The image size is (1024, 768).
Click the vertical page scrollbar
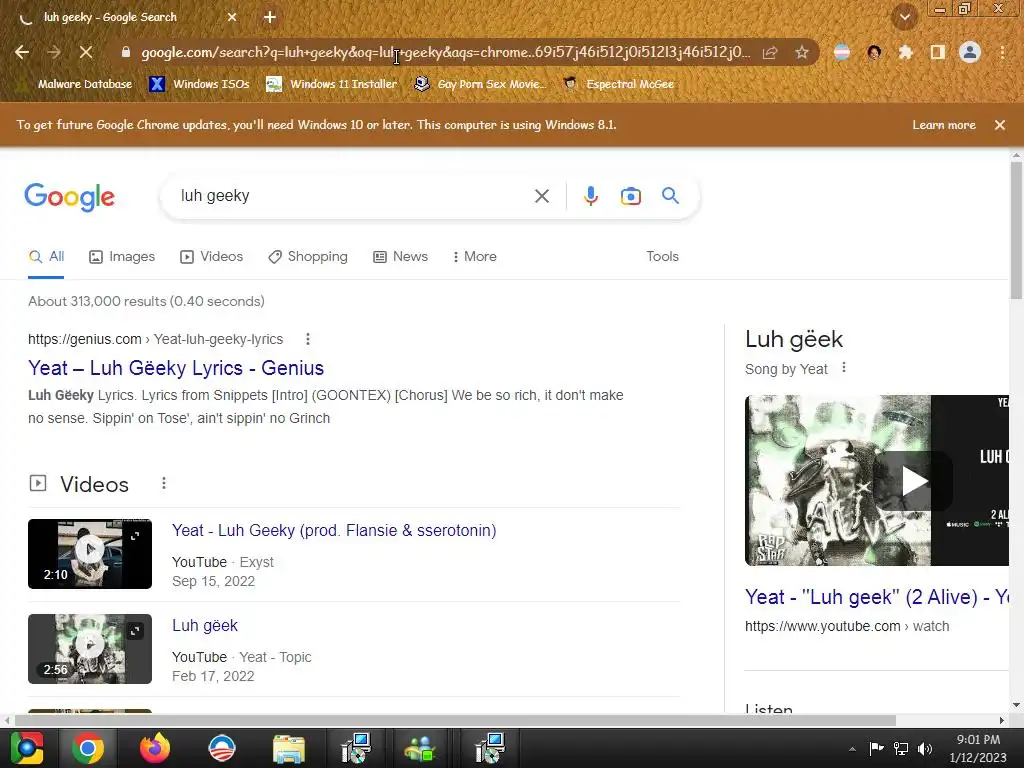[1016, 229]
